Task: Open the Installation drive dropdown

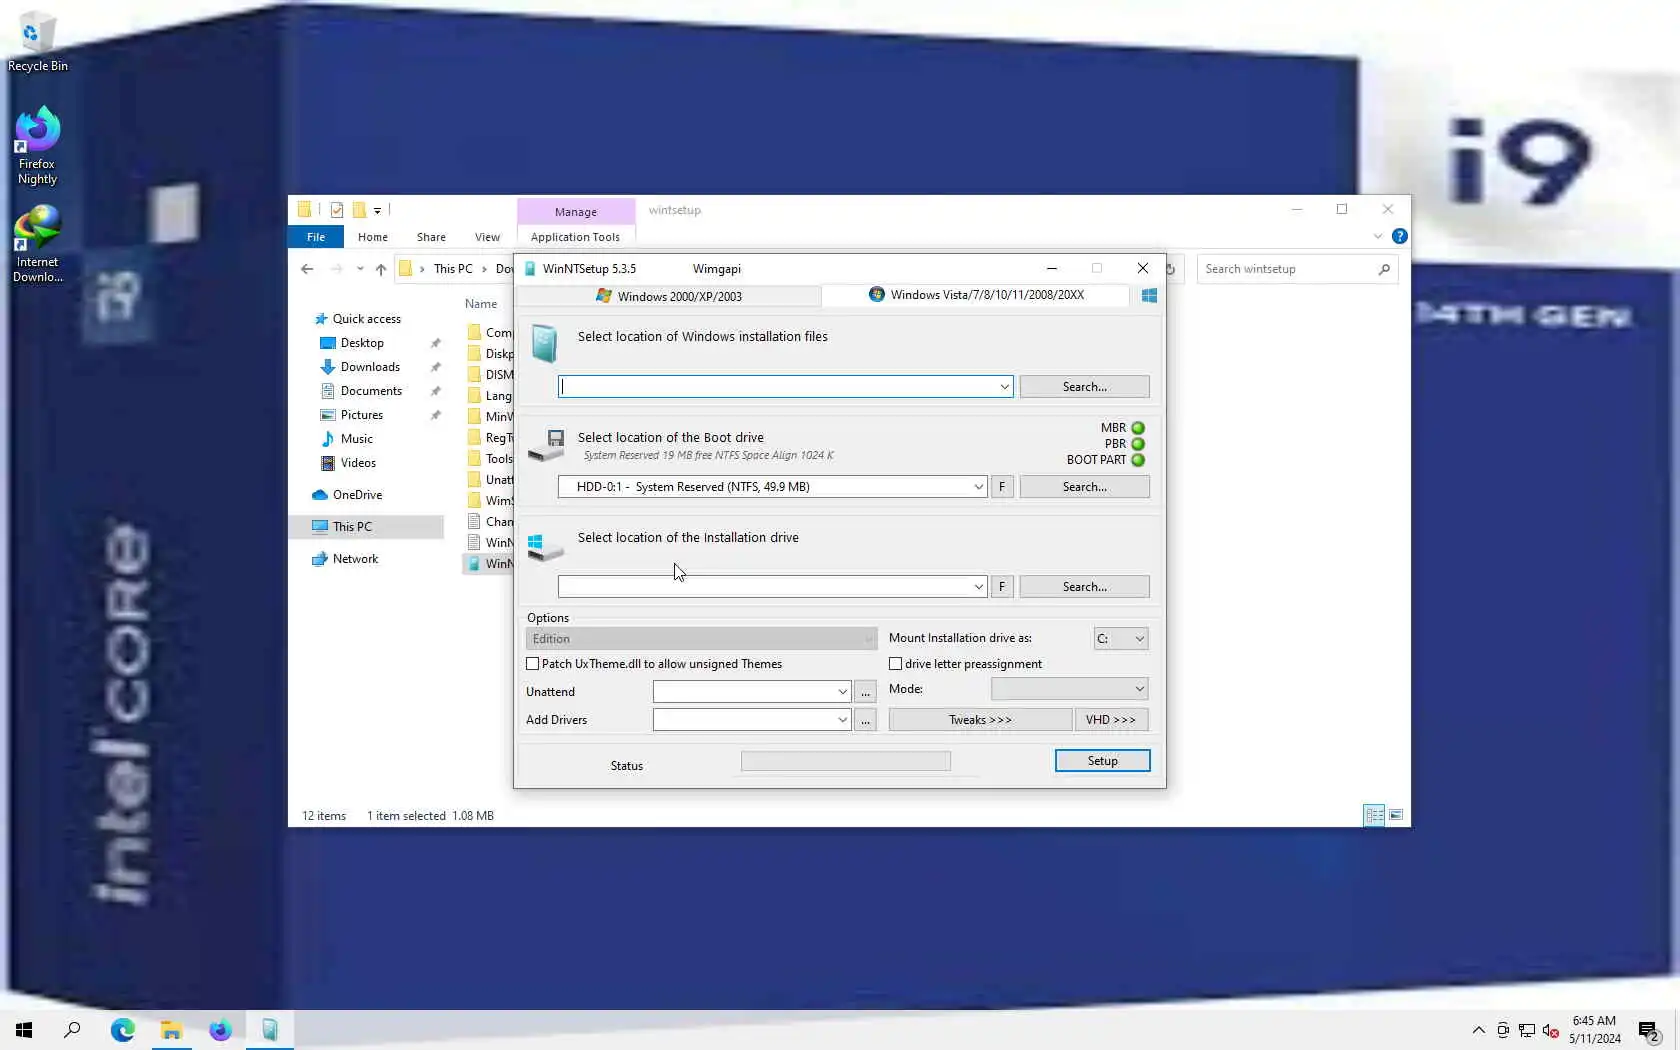Action: tap(978, 587)
